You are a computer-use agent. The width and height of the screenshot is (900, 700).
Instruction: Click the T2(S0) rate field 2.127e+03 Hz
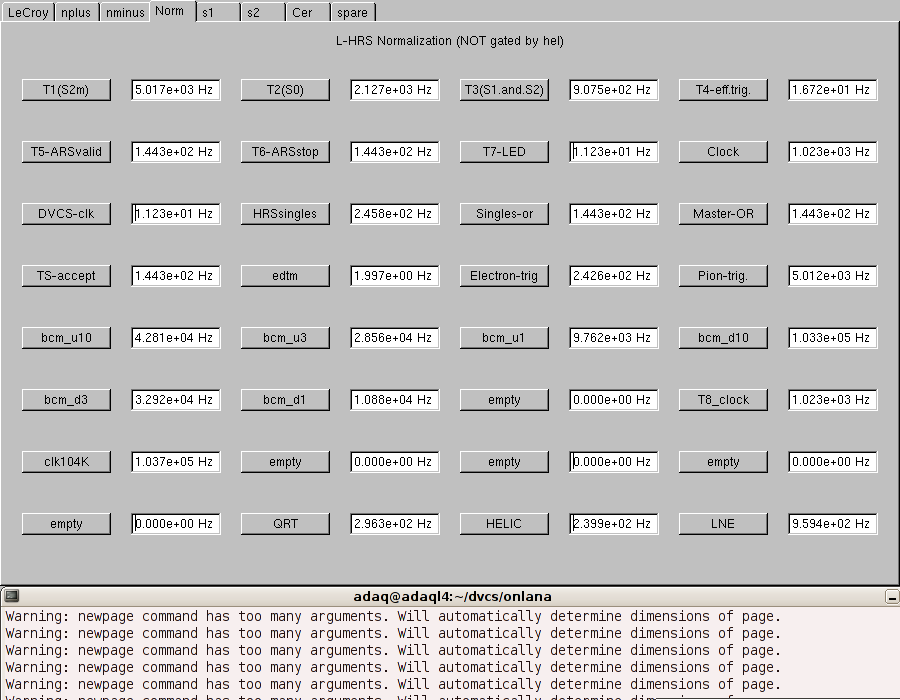pos(395,90)
